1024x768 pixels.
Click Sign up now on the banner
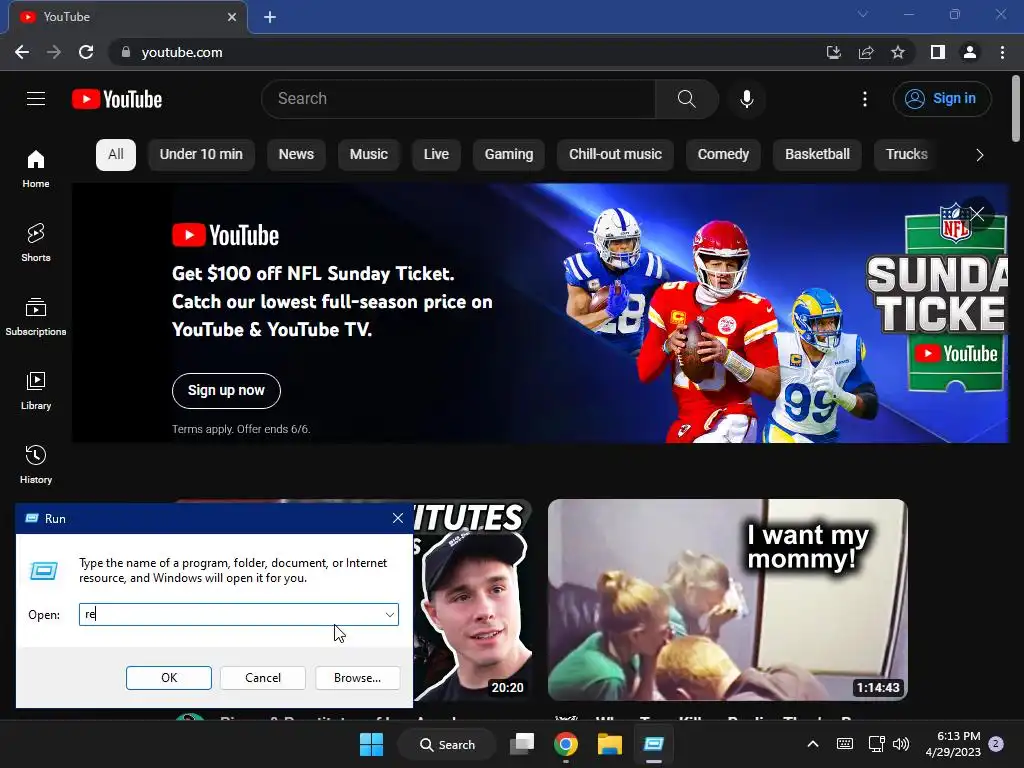tap(226, 391)
